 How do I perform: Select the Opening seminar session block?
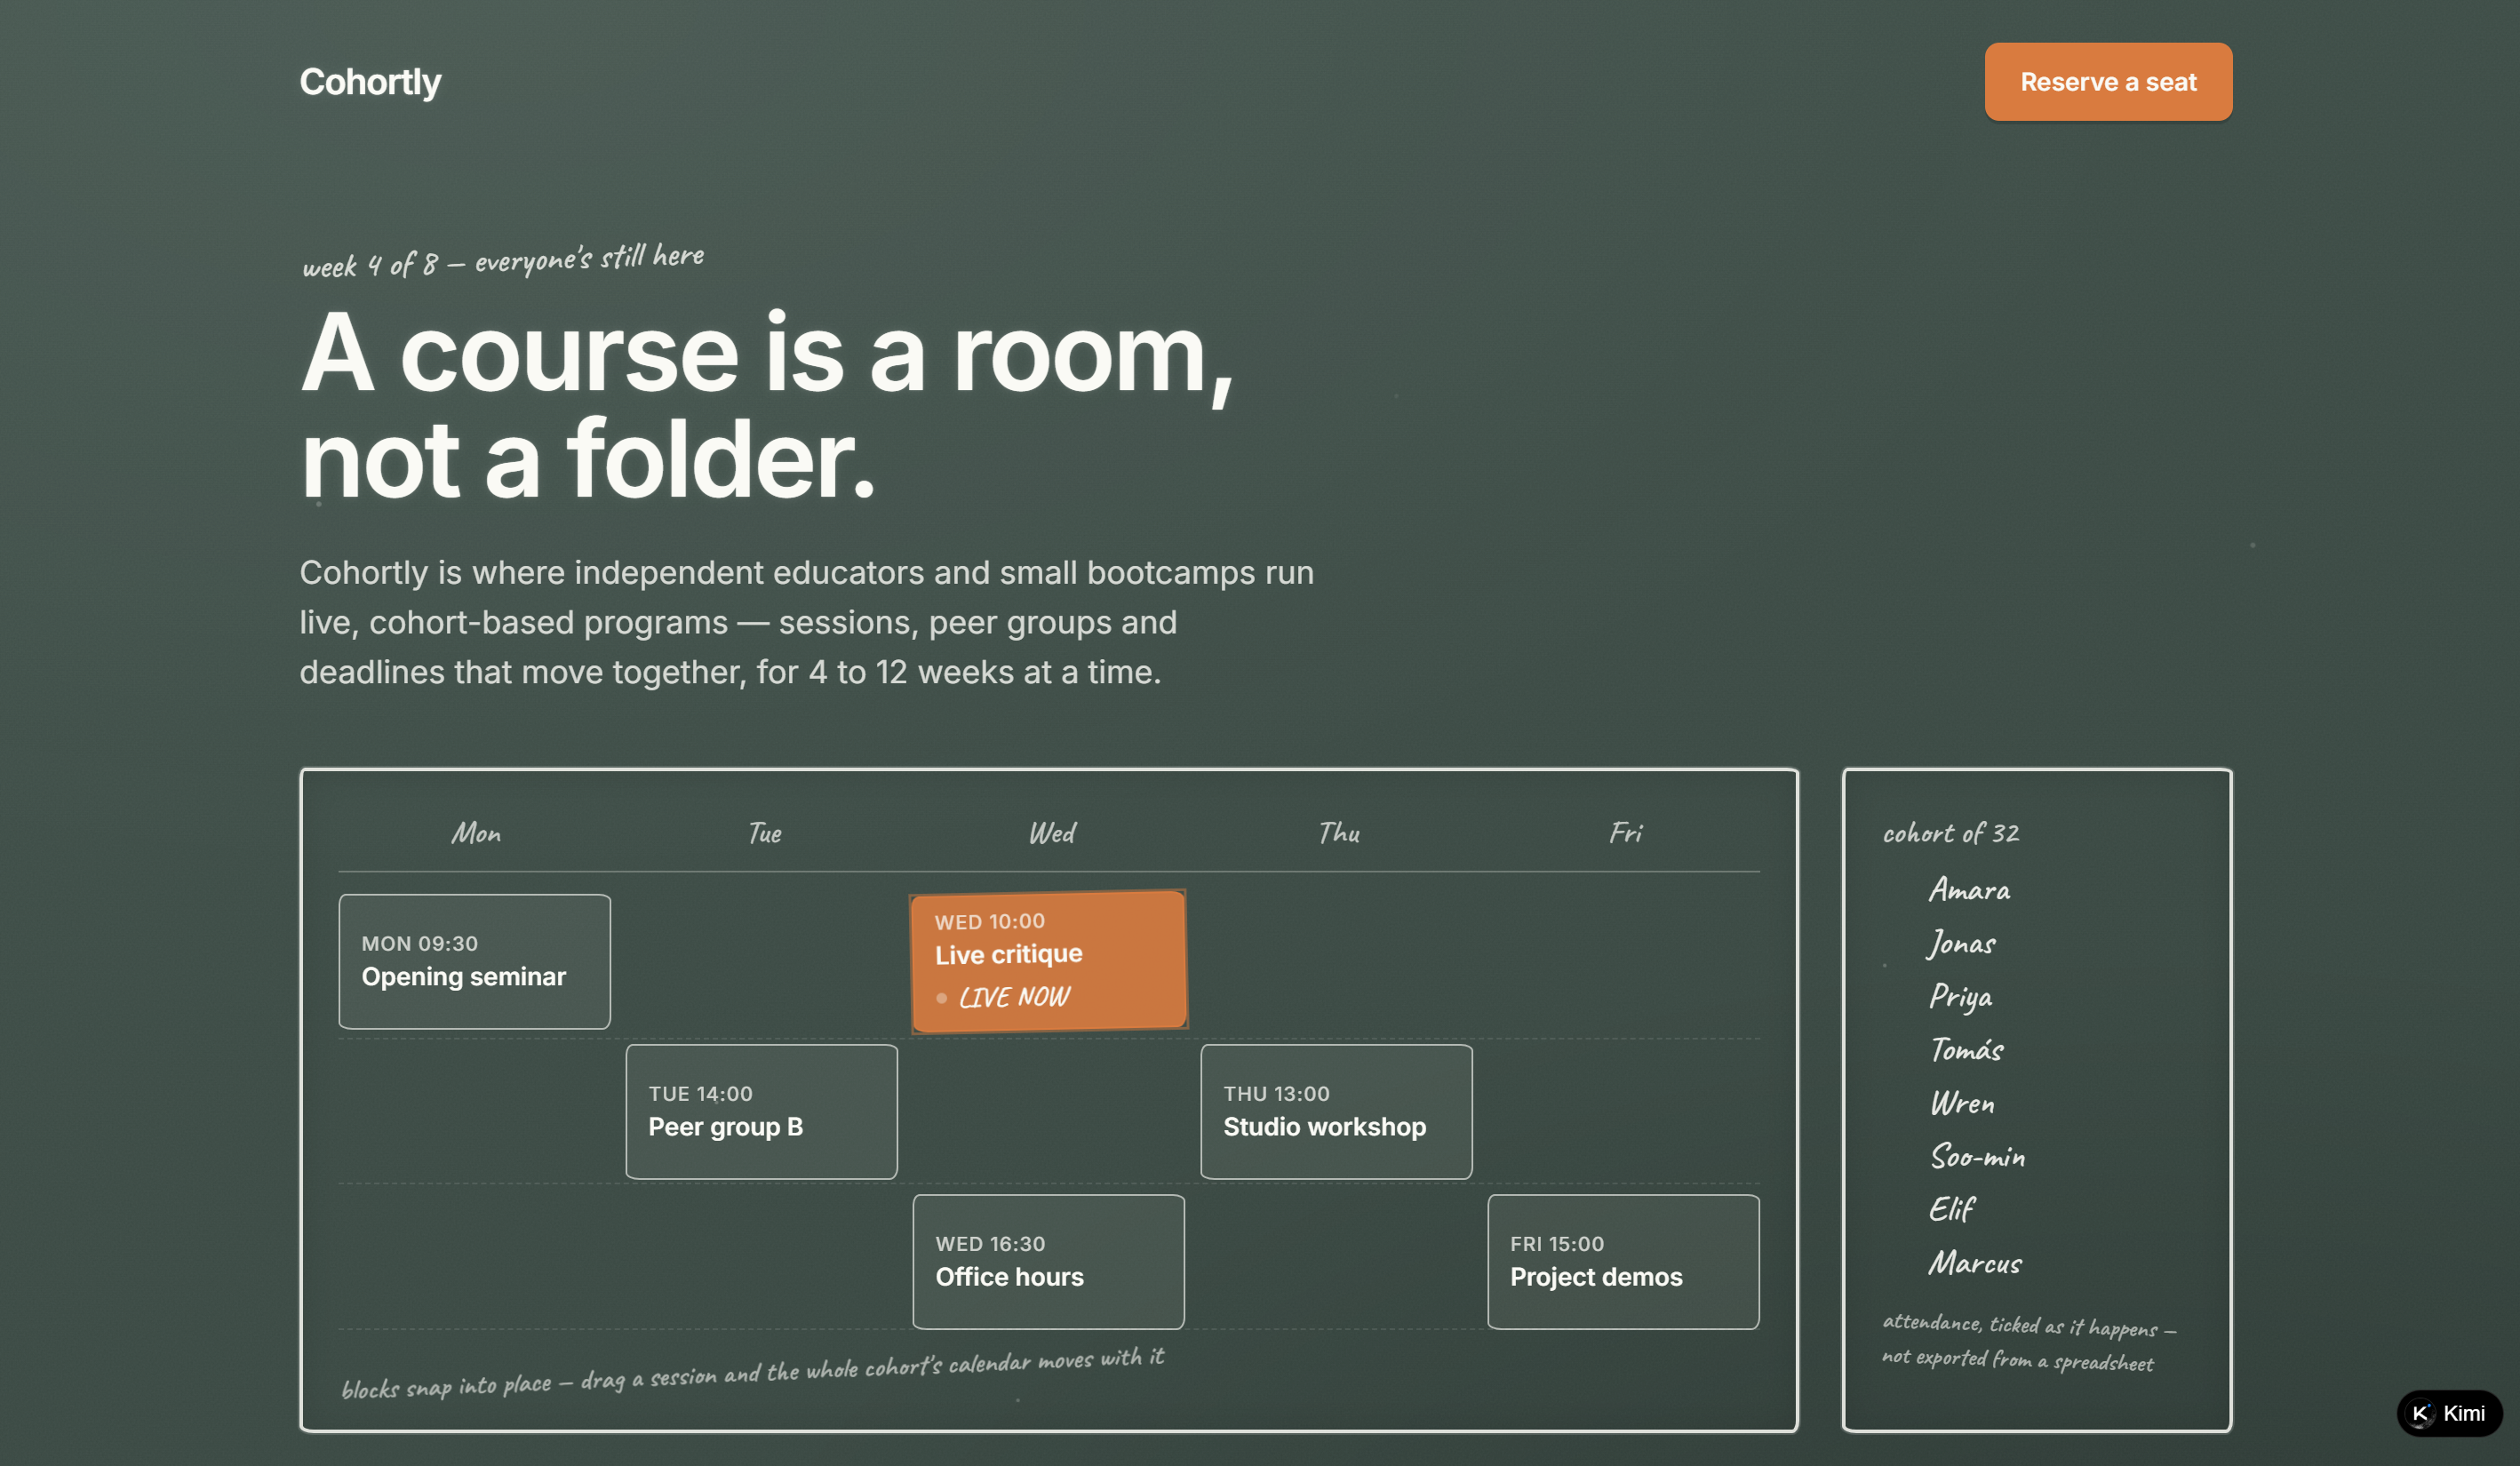coord(474,961)
